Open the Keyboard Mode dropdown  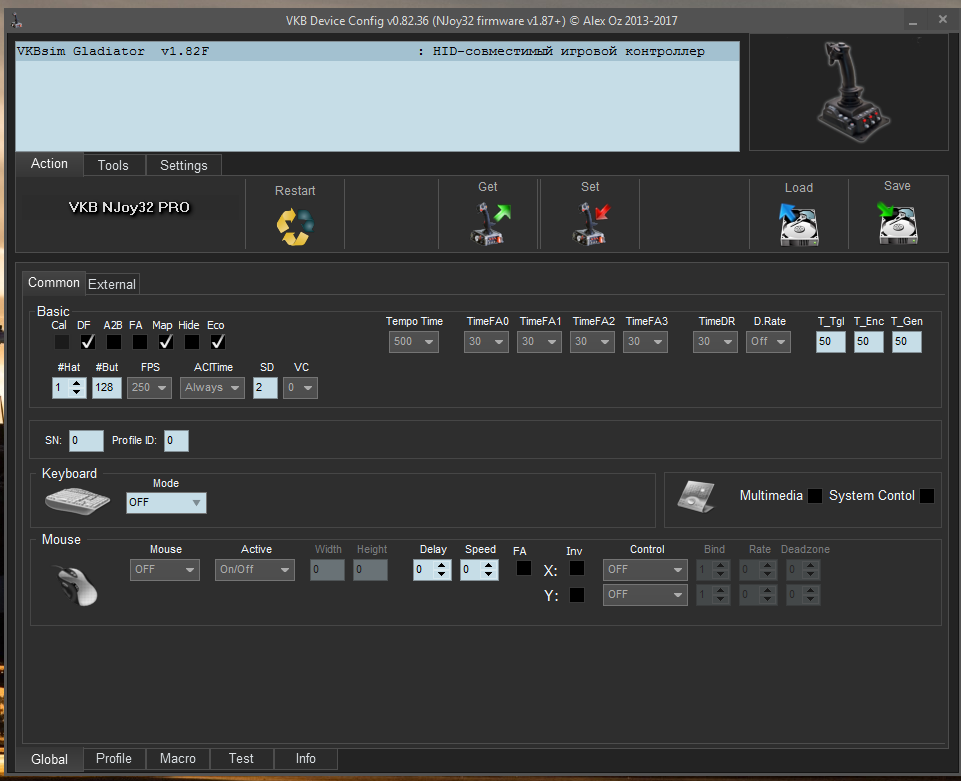pos(166,503)
